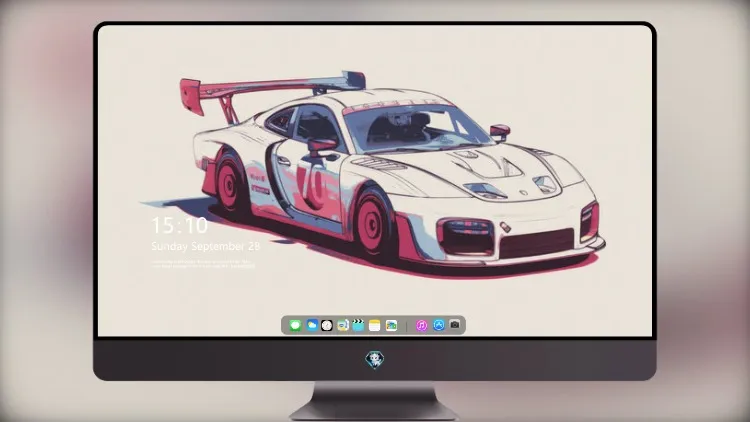750x422 pixels.
Task: Click the 15:10 clock widget
Action: (x=180, y=225)
